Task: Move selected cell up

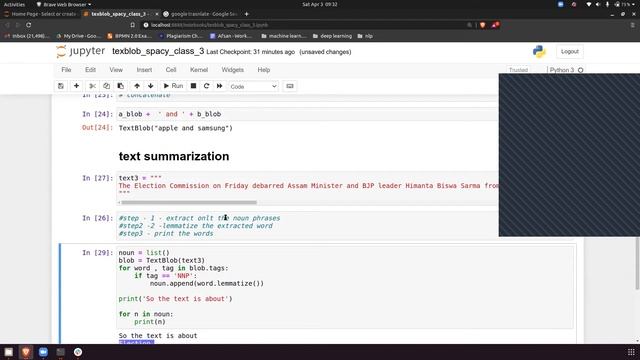Action: pos(137,86)
